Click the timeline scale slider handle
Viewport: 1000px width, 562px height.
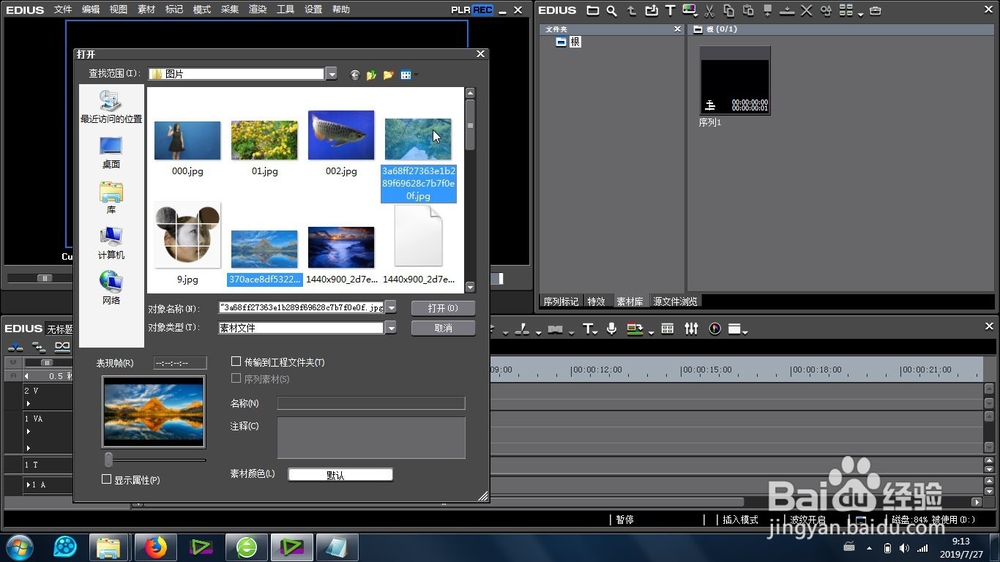[x=46, y=362]
